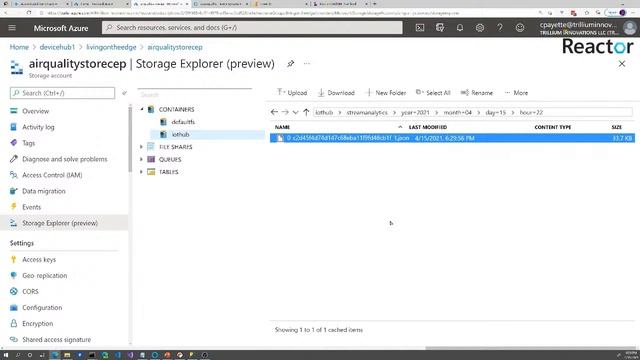Click the Windows Start button
640x360 pixels.
tap(6, 355)
